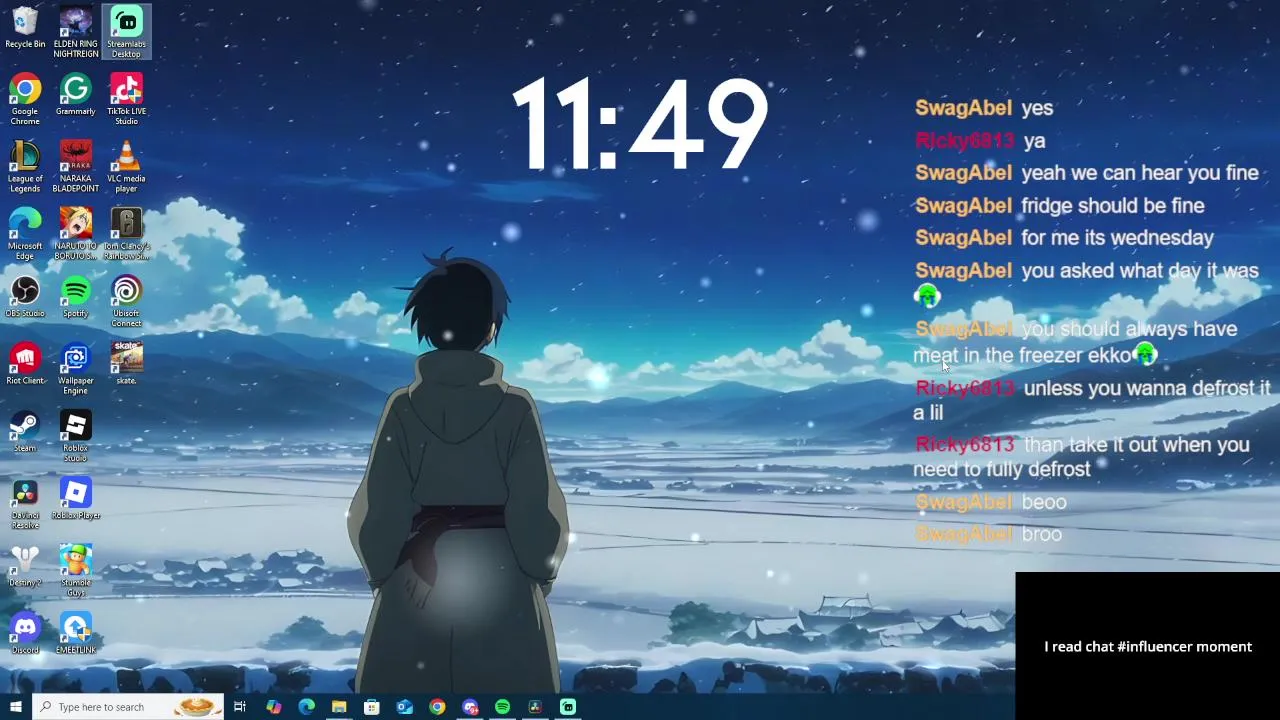This screenshot has height=720, width=1280.
Task: Open the Windows Start menu
Action: (x=15, y=707)
